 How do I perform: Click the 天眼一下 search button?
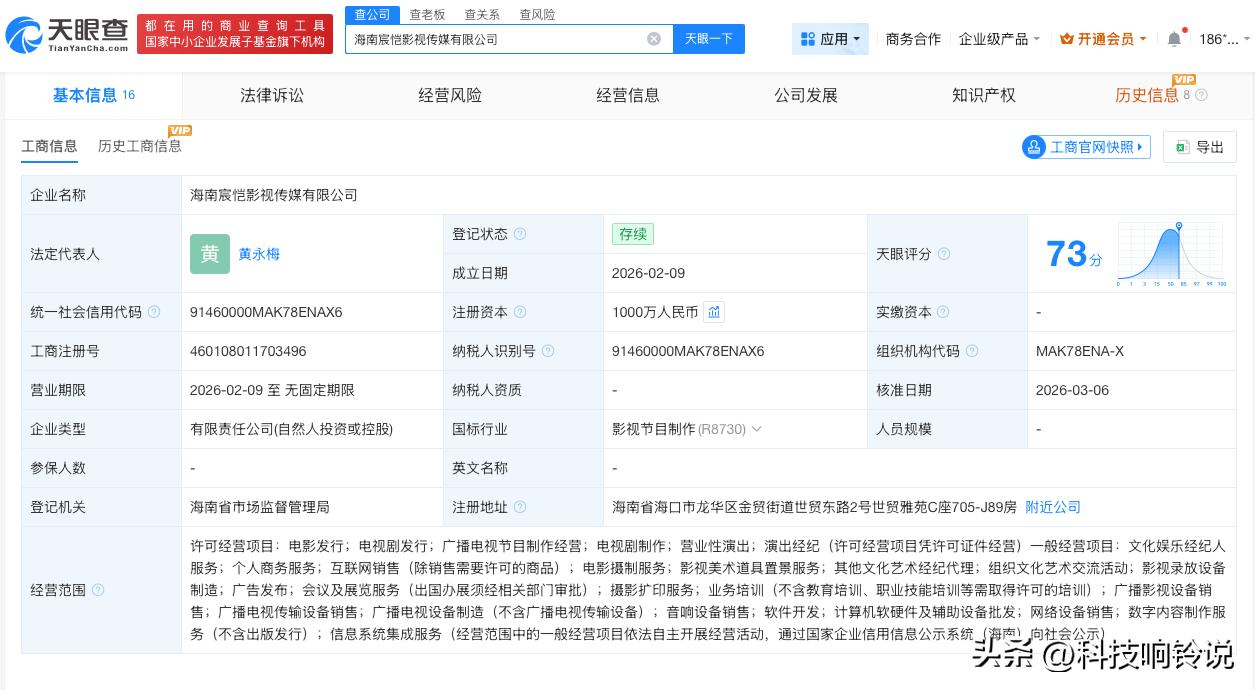(709, 39)
